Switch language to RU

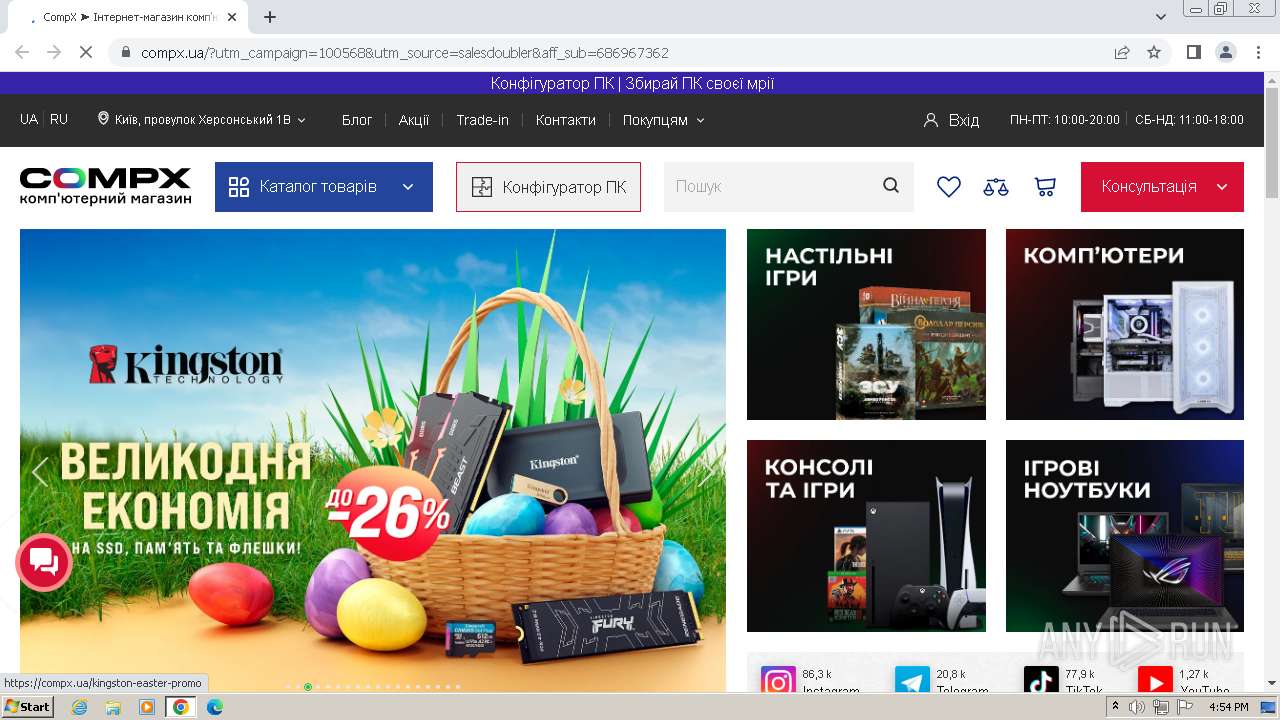(59, 119)
